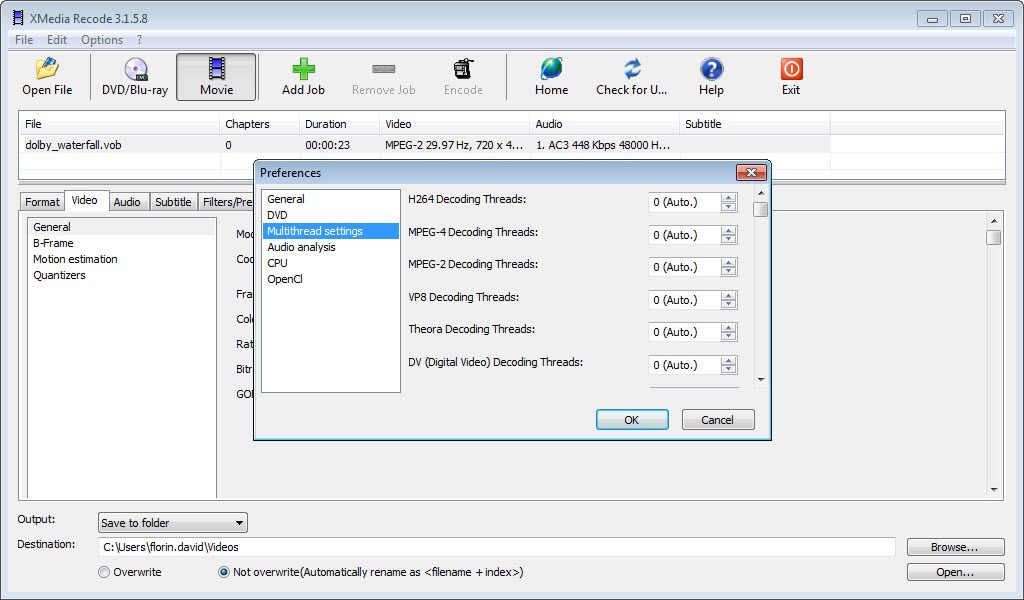This screenshot has height=600, width=1024.
Task: Close the Preferences dialog with red X
Action: pyautogui.click(x=751, y=172)
